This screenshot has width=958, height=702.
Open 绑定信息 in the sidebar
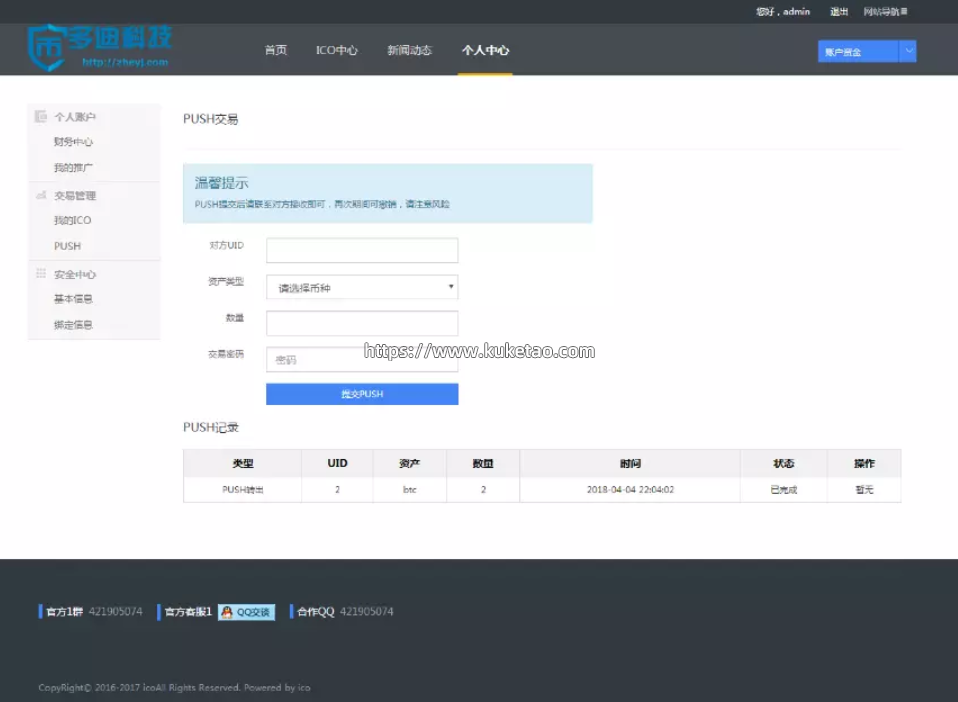[x=73, y=325]
